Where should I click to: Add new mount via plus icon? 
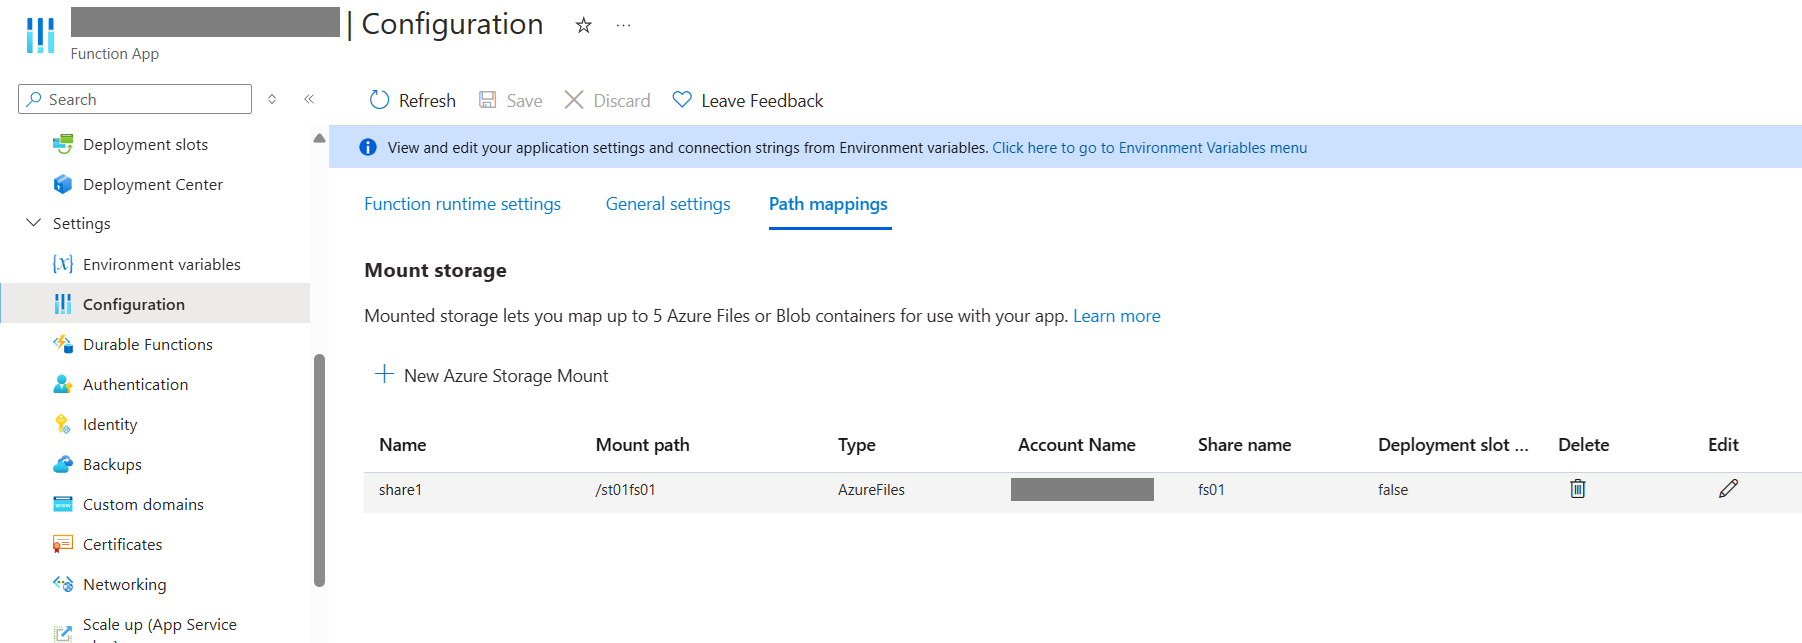coord(384,375)
